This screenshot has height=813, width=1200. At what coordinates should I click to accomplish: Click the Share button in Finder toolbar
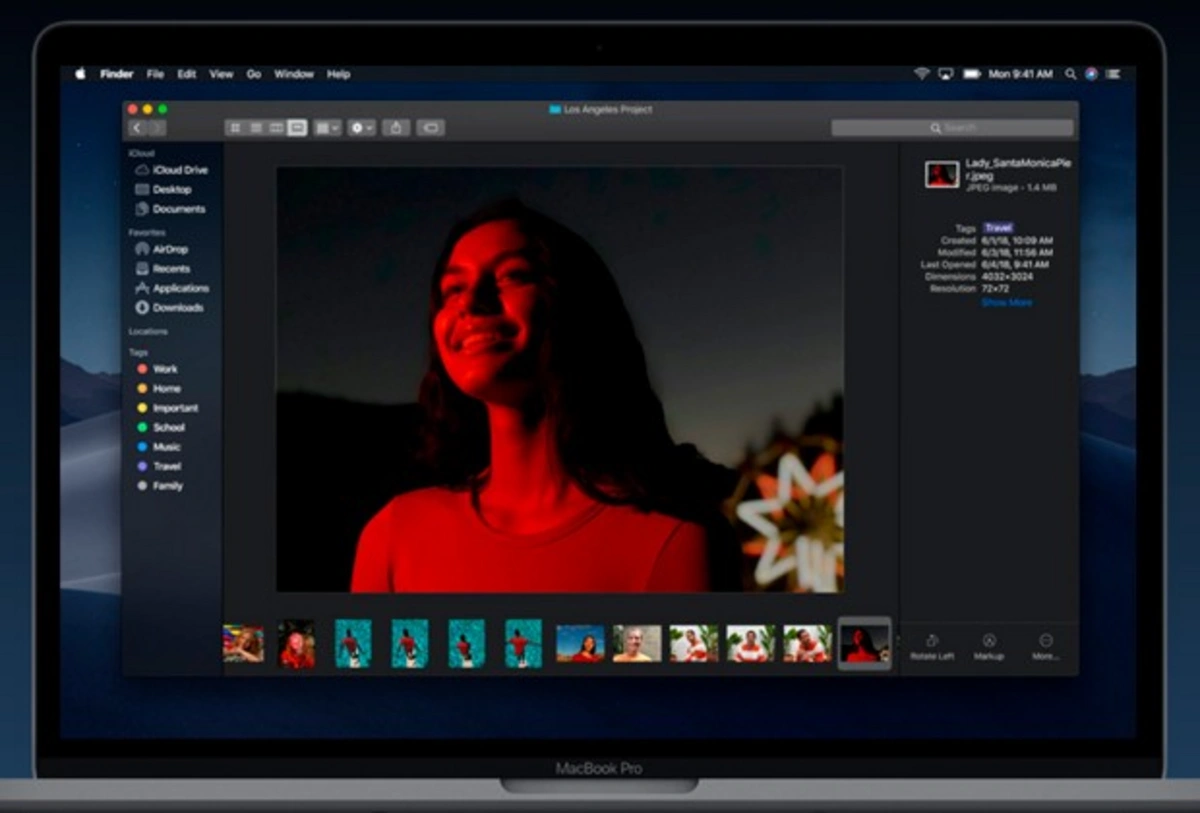396,128
